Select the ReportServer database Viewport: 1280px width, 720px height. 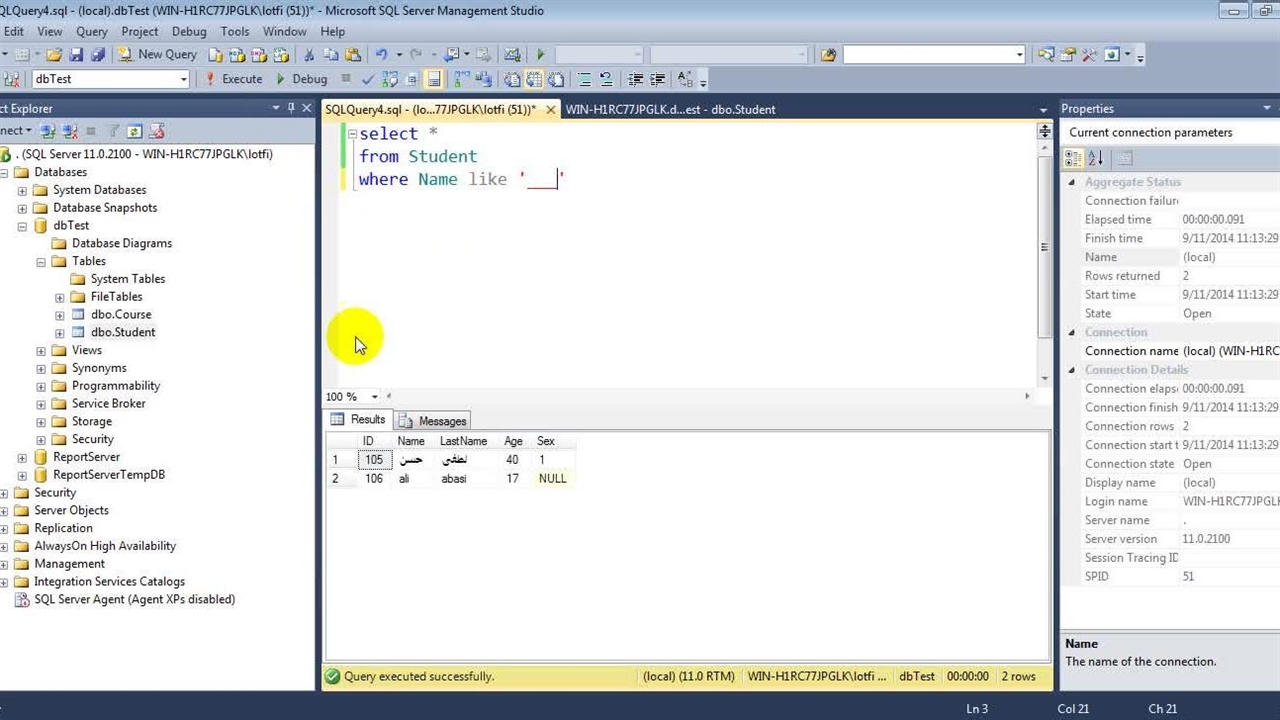click(x=86, y=457)
